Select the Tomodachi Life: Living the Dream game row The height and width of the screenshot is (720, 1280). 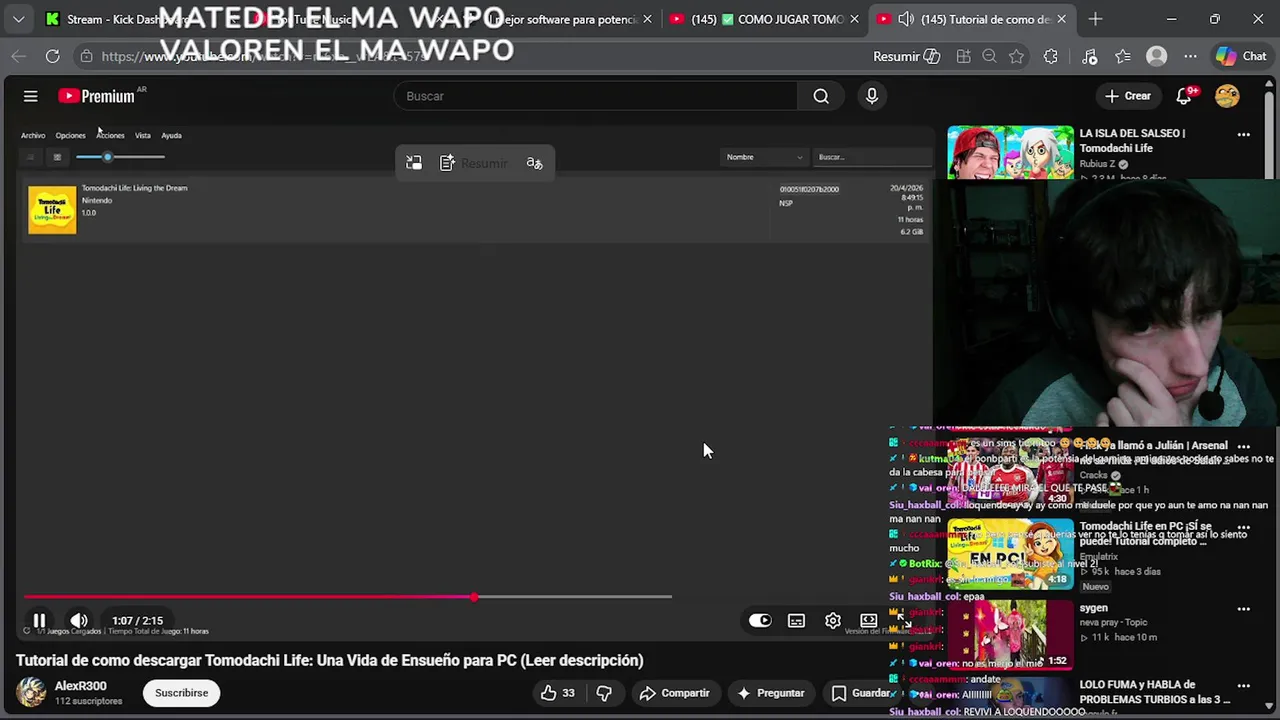pos(477,210)
